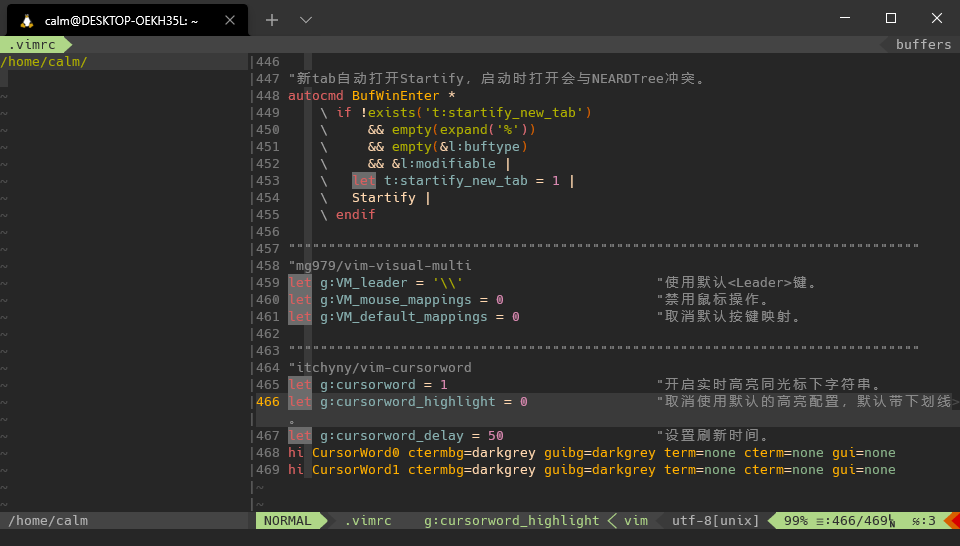
Task: Open a new terminal tab
Action: 272,20
